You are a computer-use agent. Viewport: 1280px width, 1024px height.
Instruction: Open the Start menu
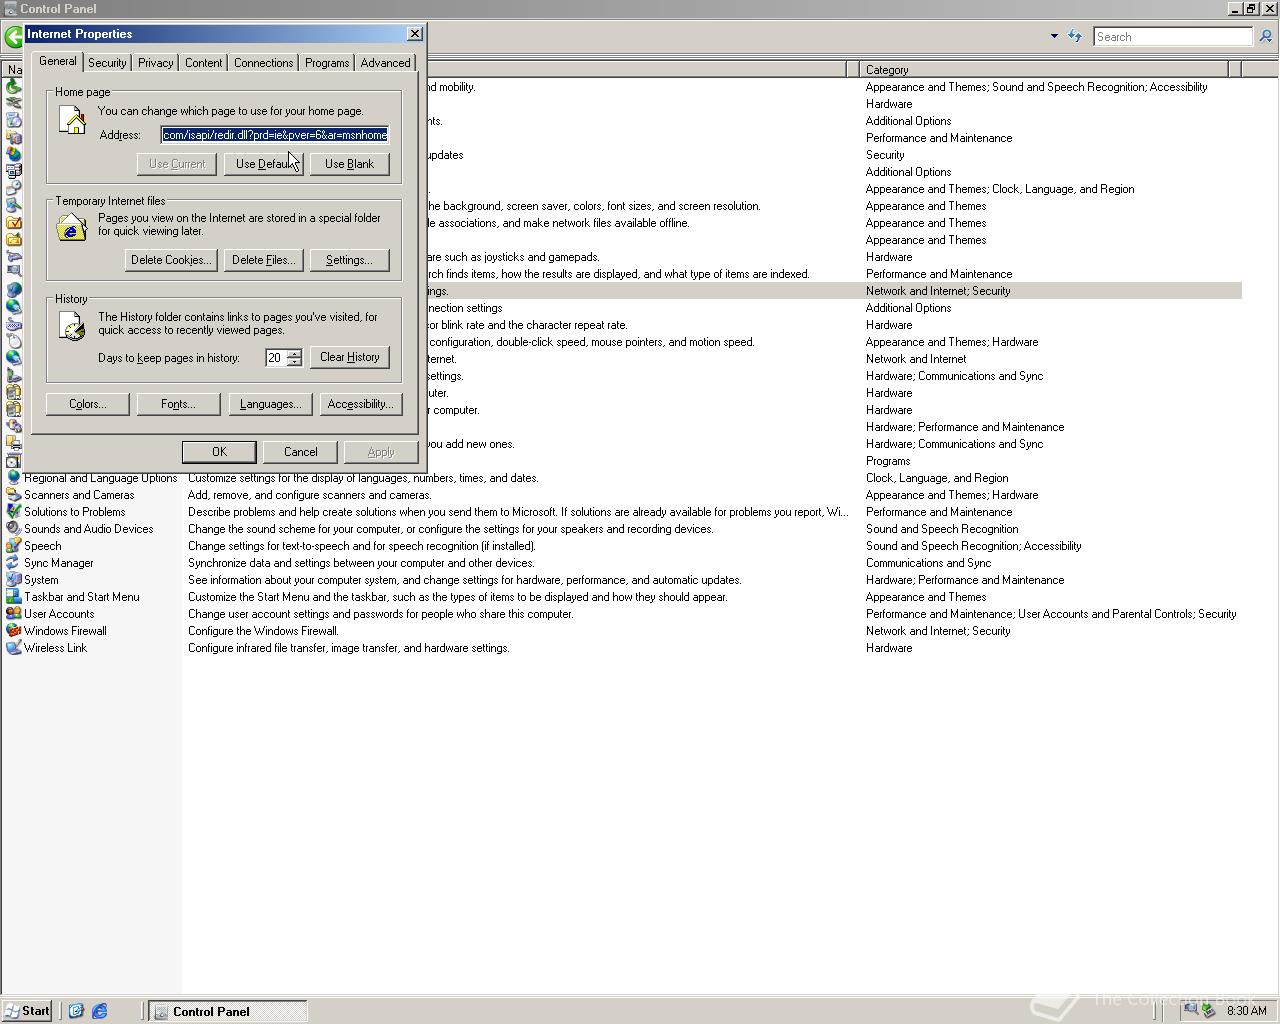point(28,1011)
